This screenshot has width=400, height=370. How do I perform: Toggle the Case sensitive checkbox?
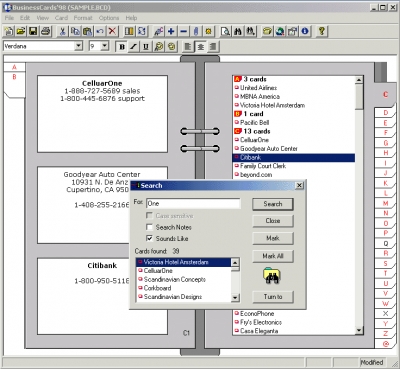(x=149, y=216)
